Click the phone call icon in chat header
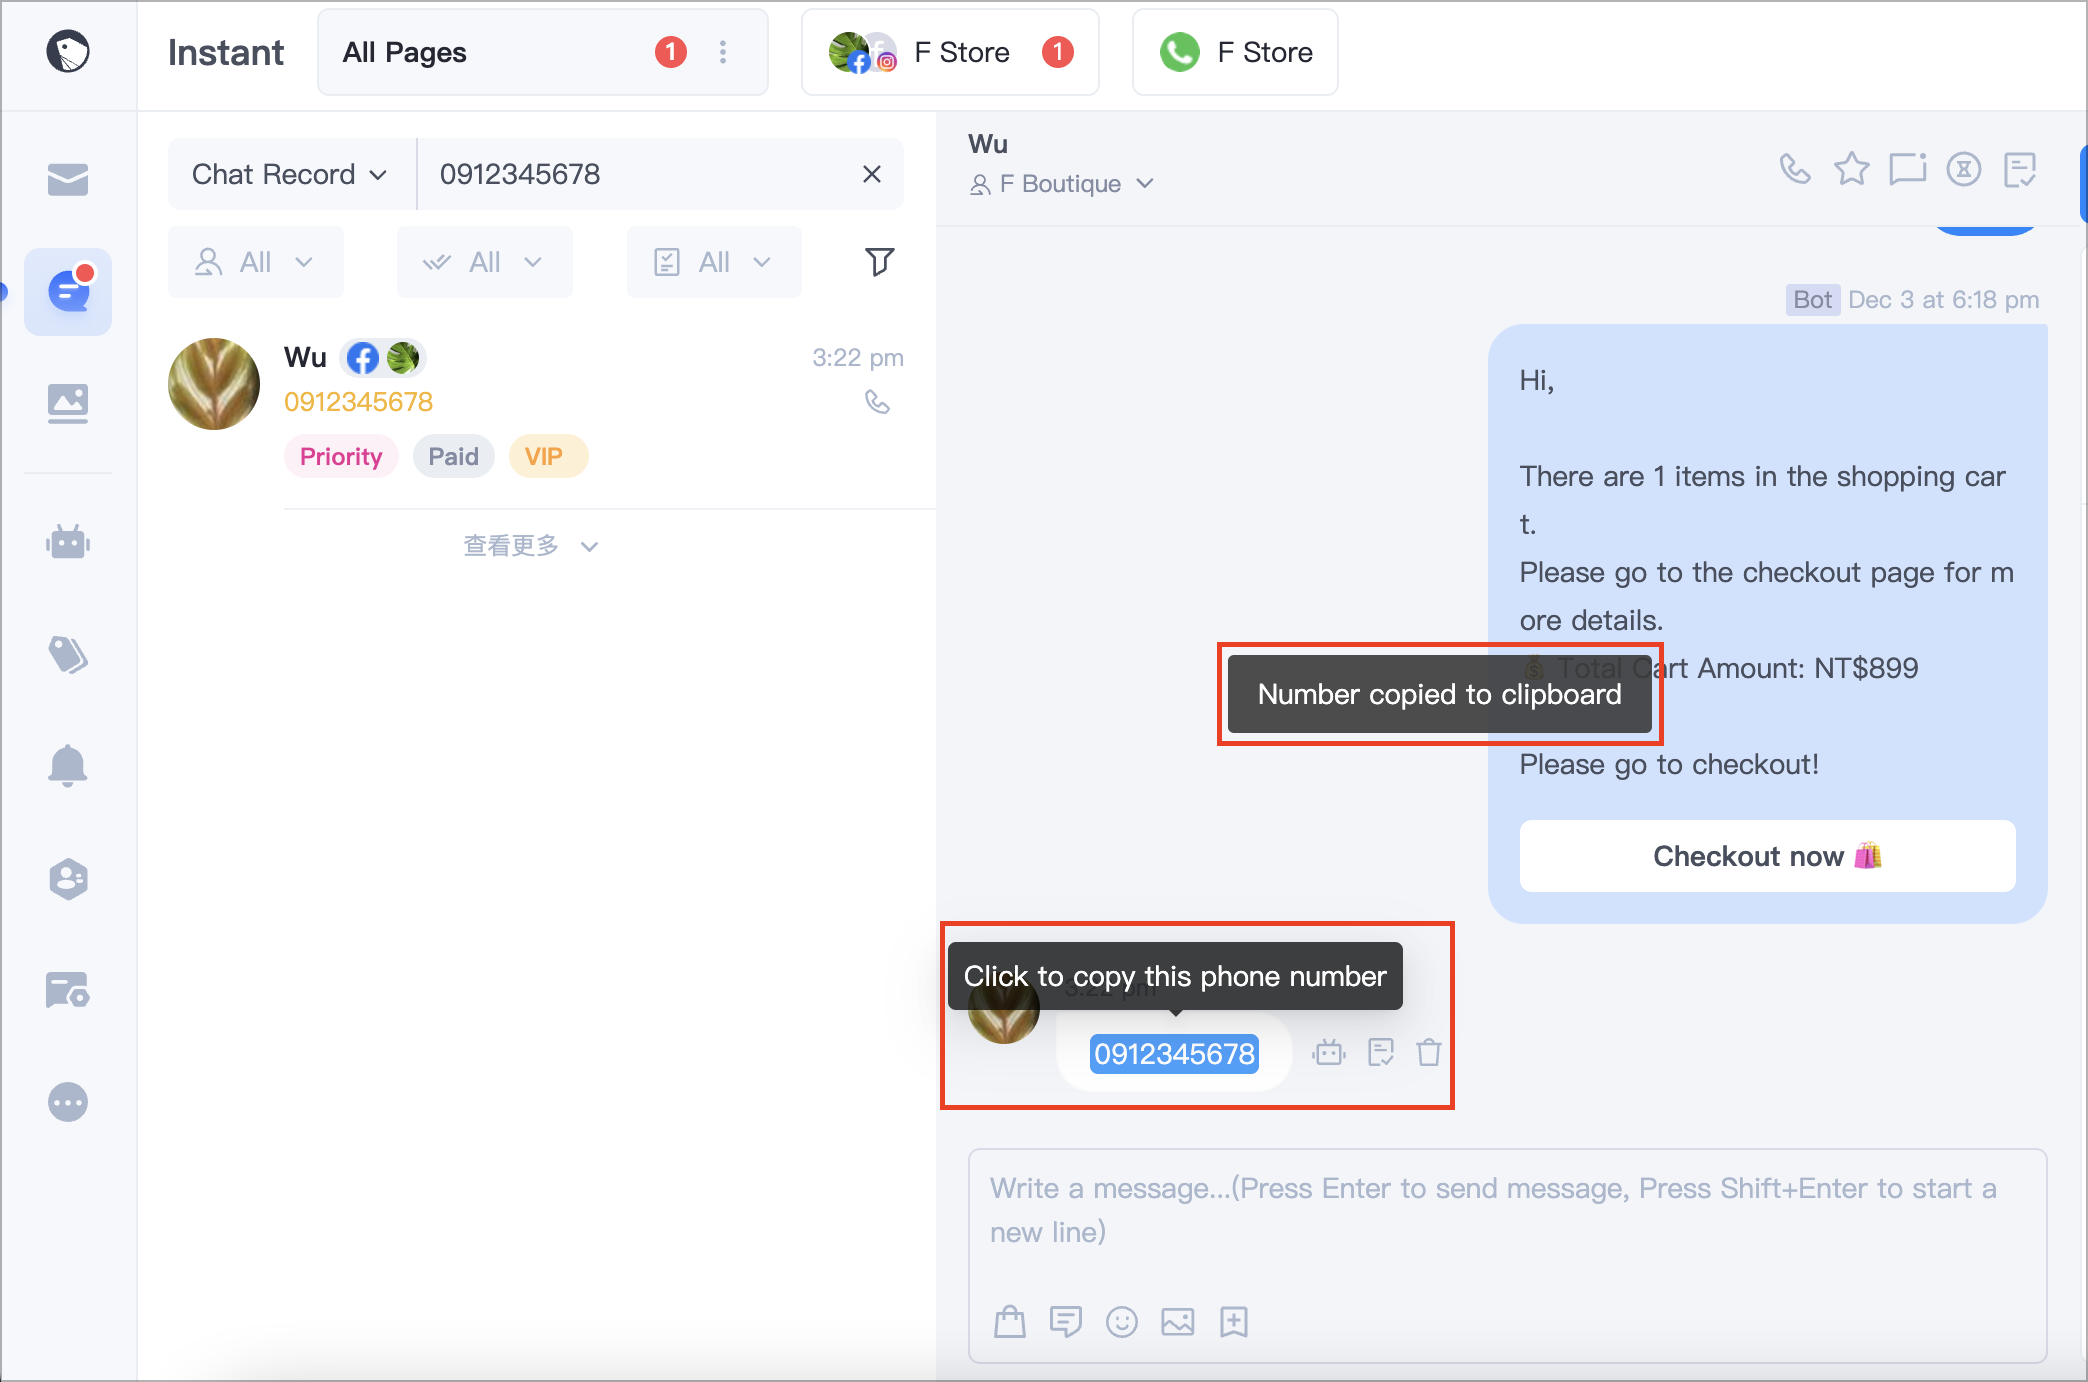The height and width of the screenshot is (1382, 2088). 1795,169
